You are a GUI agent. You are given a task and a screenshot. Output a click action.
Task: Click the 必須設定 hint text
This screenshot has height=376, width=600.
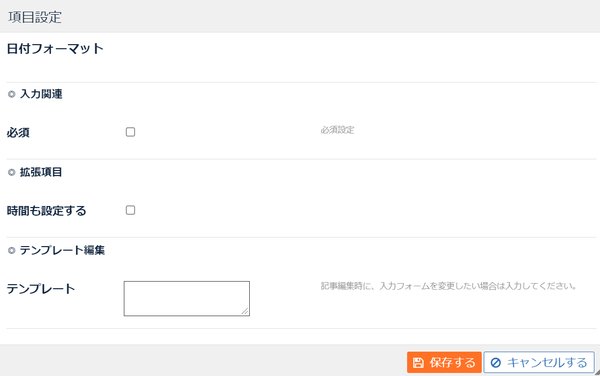(x=338, y=130)
